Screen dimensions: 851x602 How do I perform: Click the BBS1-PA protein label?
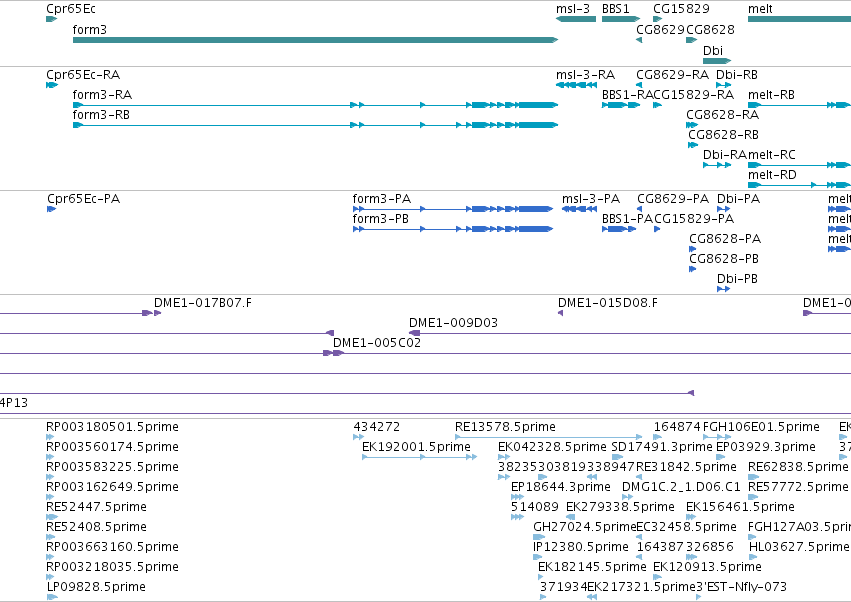pos(627,219)
